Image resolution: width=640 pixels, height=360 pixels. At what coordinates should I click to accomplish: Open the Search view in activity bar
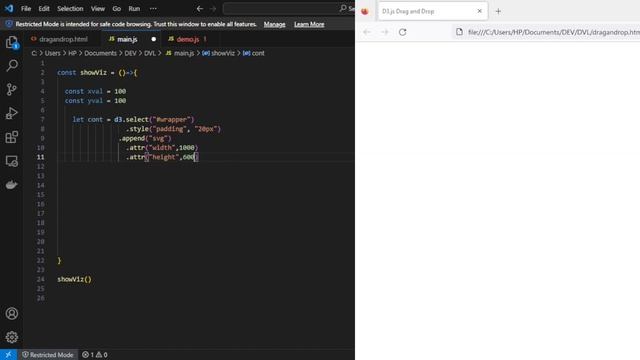(x=12, y=65)
